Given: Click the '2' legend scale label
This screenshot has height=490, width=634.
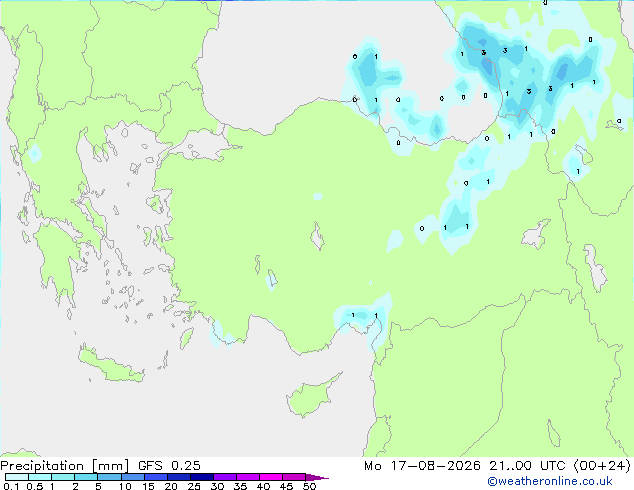Looking at the screenshot, I should [75, 486].
